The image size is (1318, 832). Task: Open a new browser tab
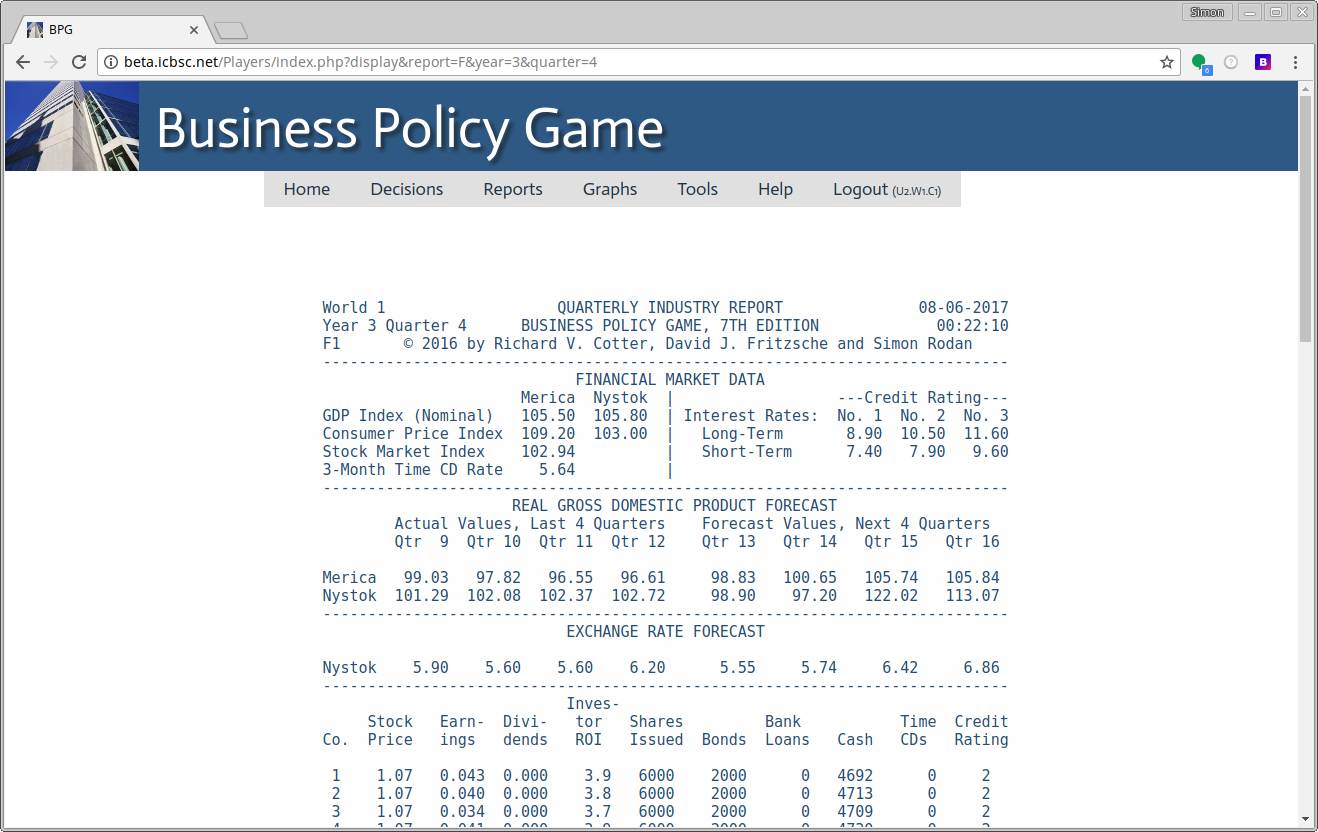point(230,31)
